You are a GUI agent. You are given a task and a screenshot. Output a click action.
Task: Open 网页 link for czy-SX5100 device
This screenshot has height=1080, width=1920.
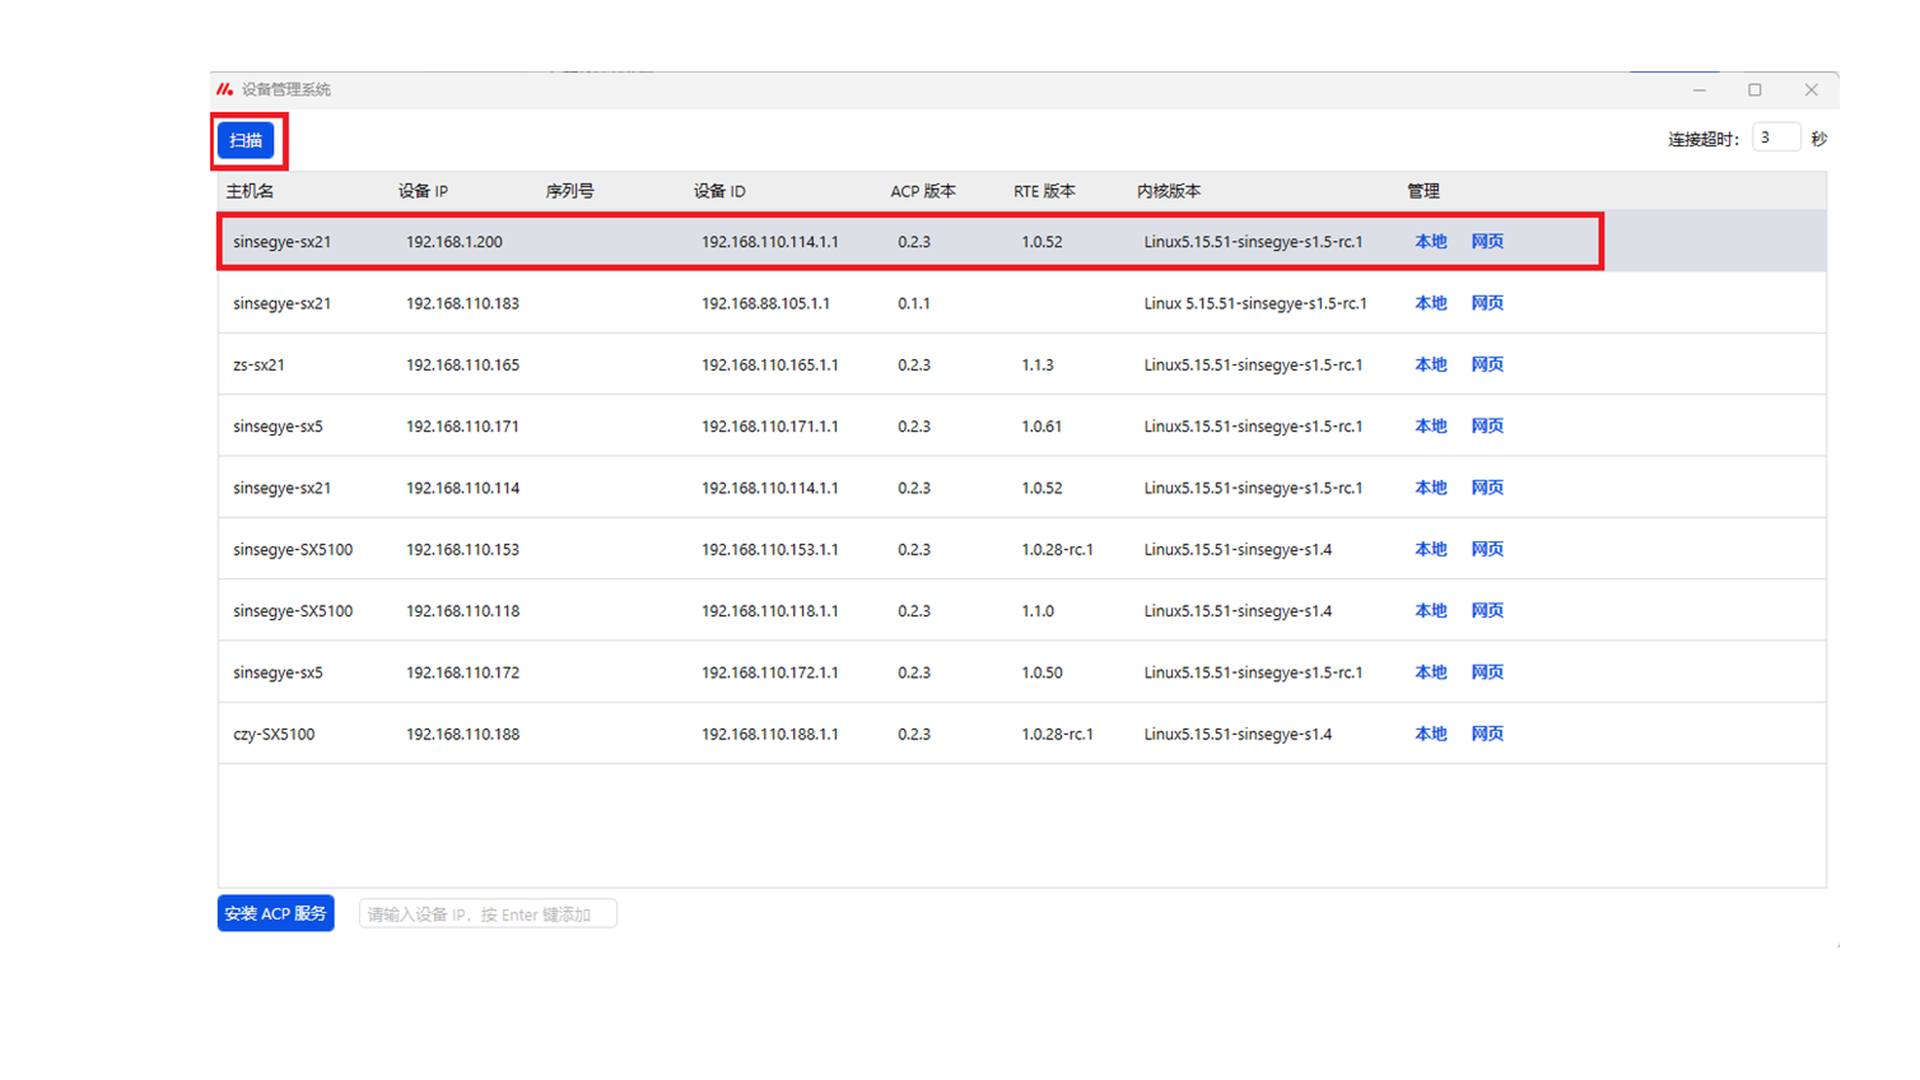point(1487,733)
